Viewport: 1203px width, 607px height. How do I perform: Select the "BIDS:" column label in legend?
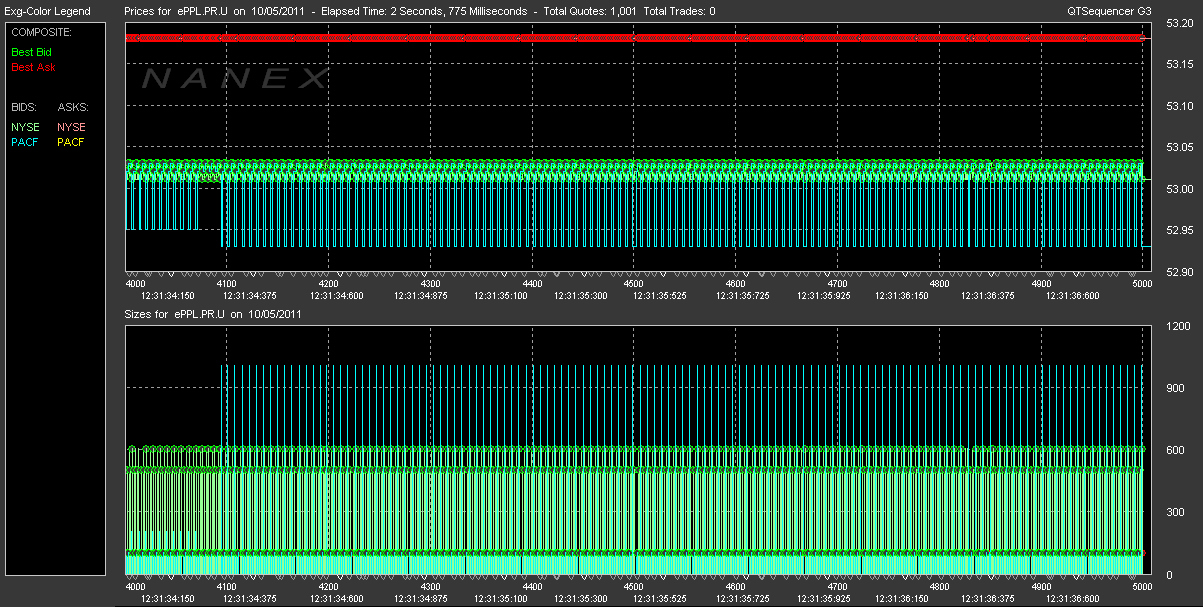(25, 107)
